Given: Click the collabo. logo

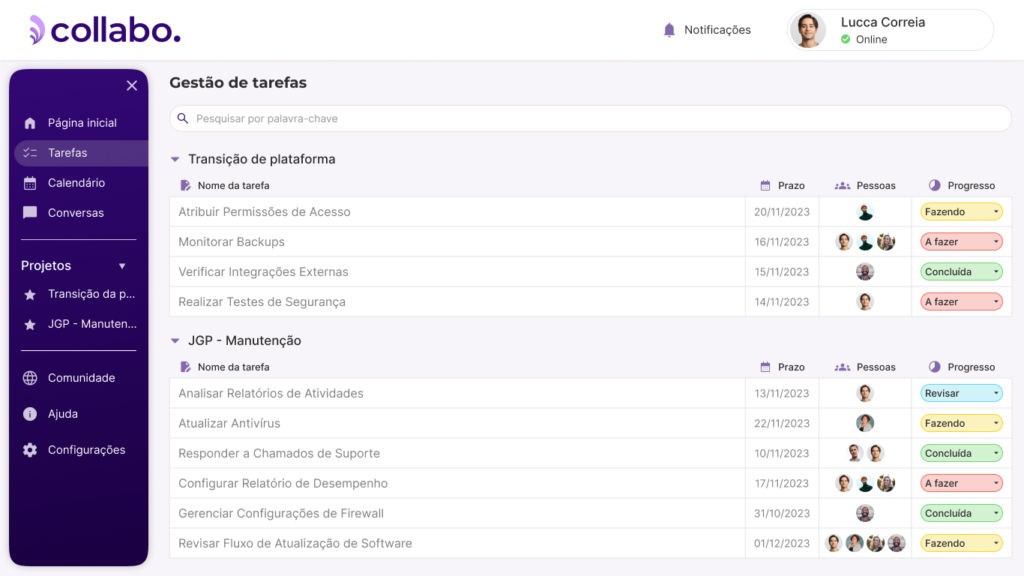Looking at the screenshot, I should point(105,30).
